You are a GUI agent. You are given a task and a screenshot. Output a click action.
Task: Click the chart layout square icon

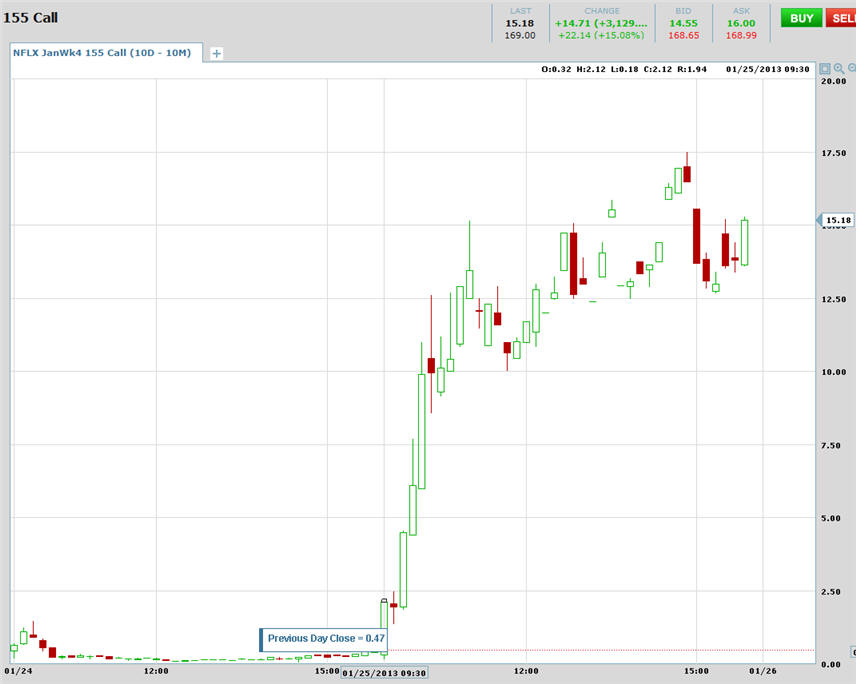825,69
